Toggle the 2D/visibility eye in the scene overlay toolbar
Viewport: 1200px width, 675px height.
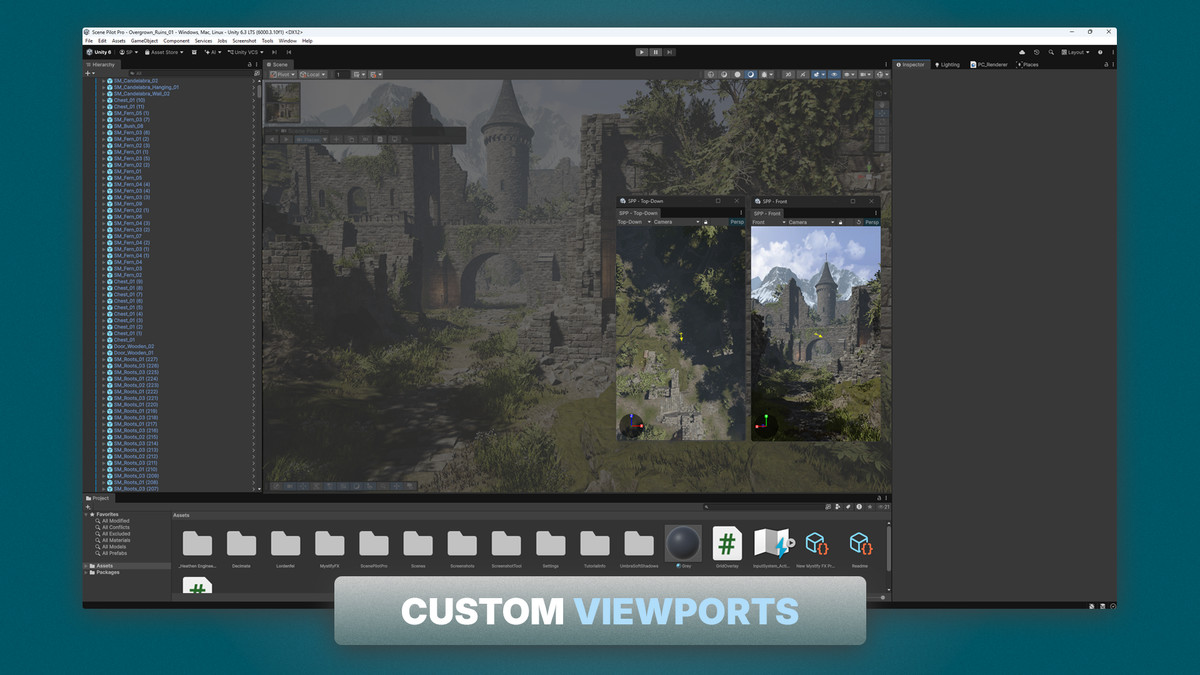(834, 74)
